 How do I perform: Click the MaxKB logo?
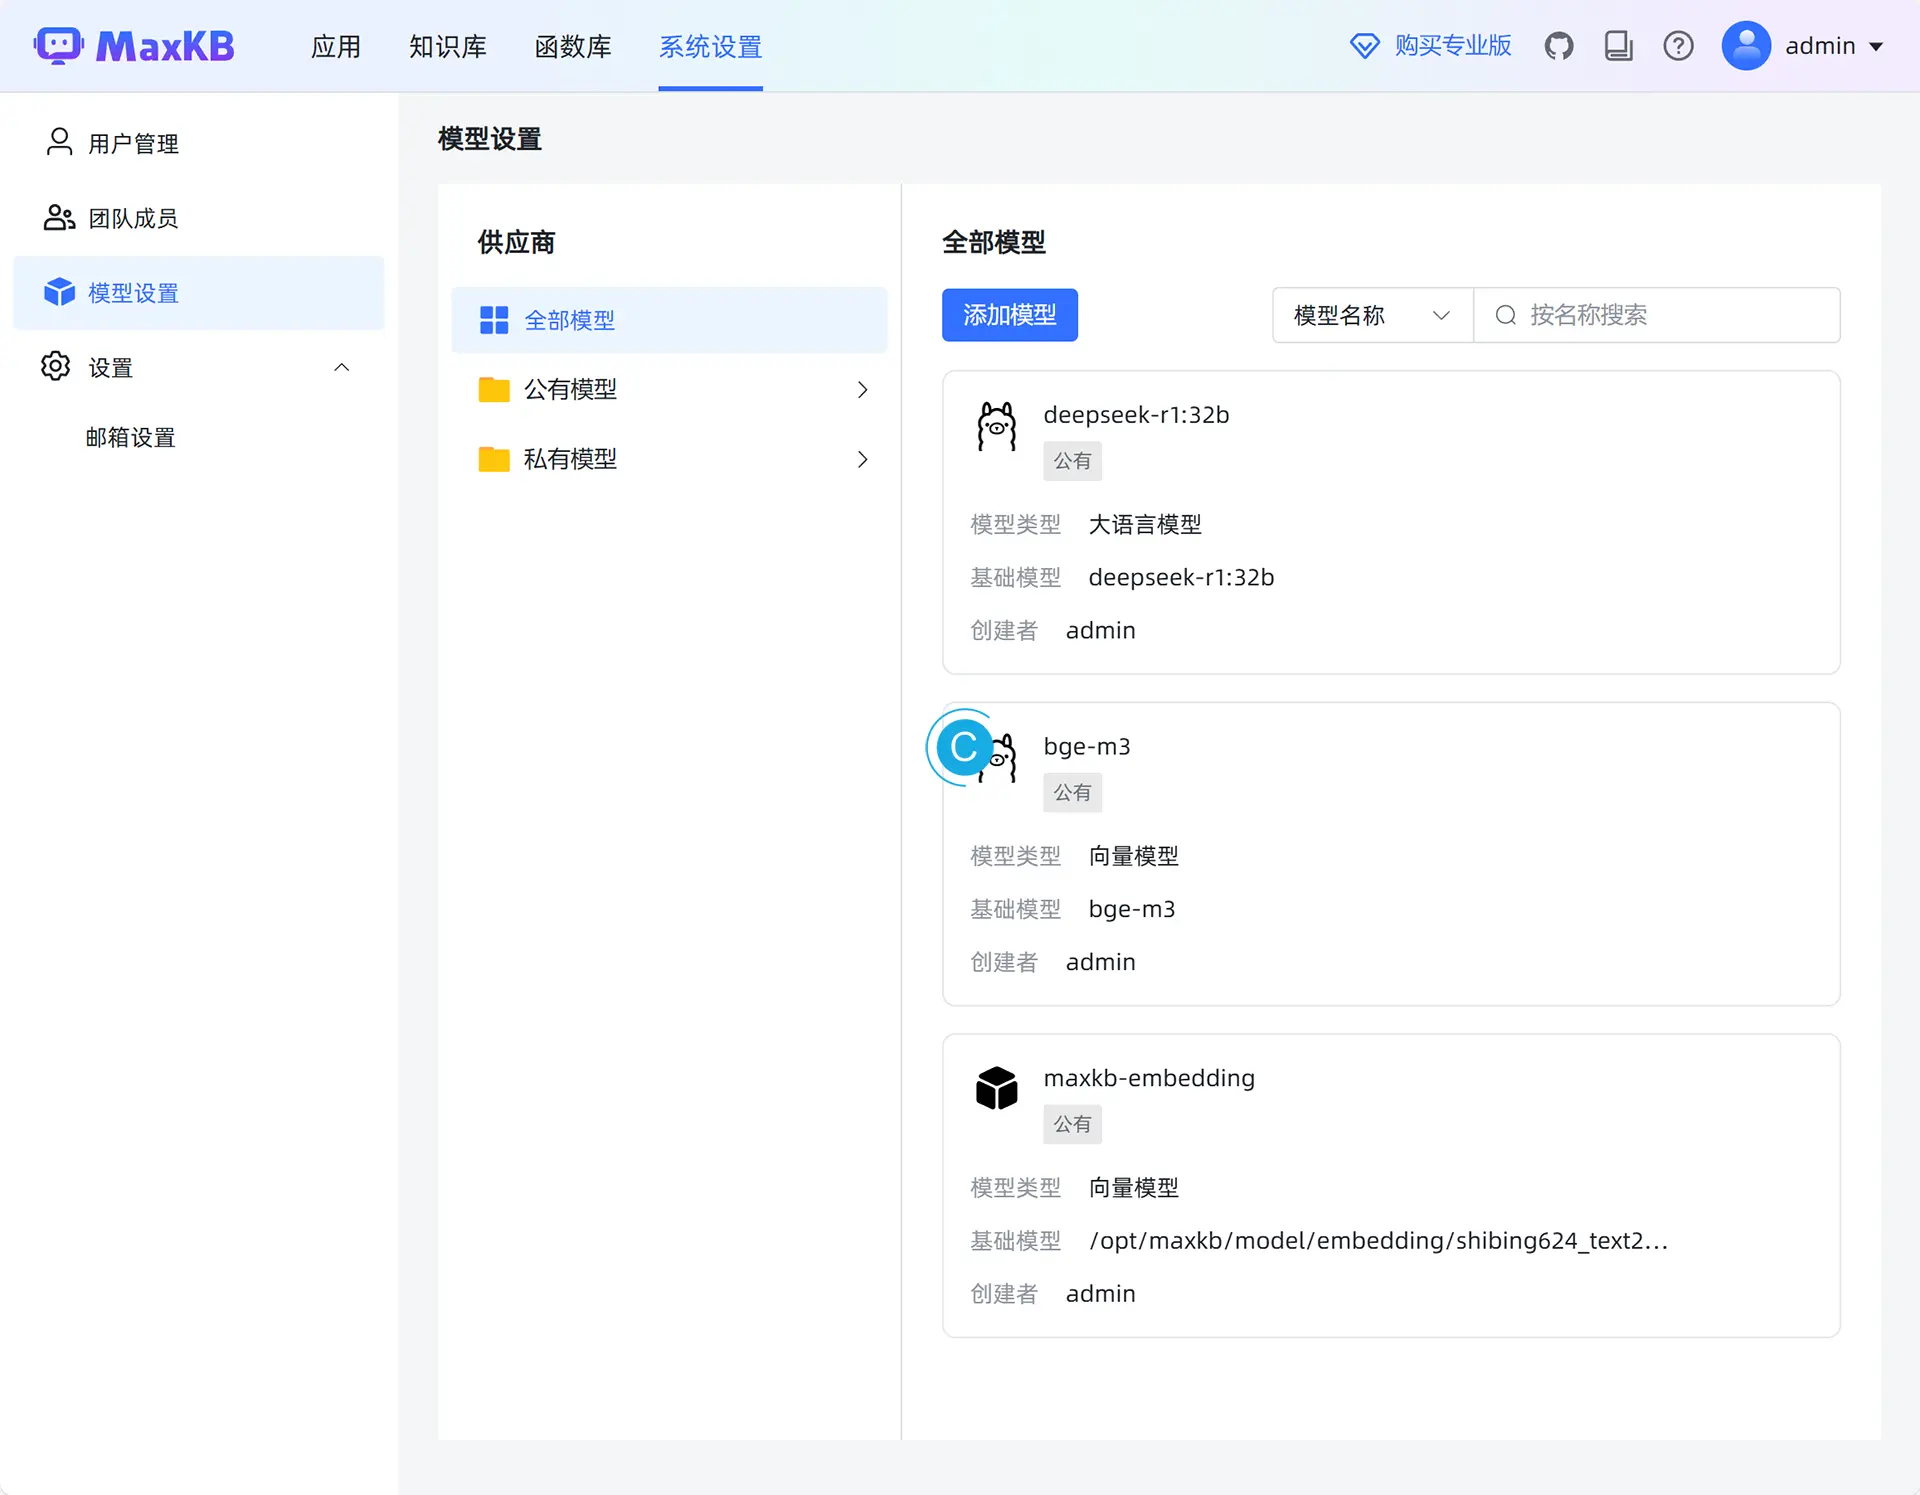tap(134, 46)
